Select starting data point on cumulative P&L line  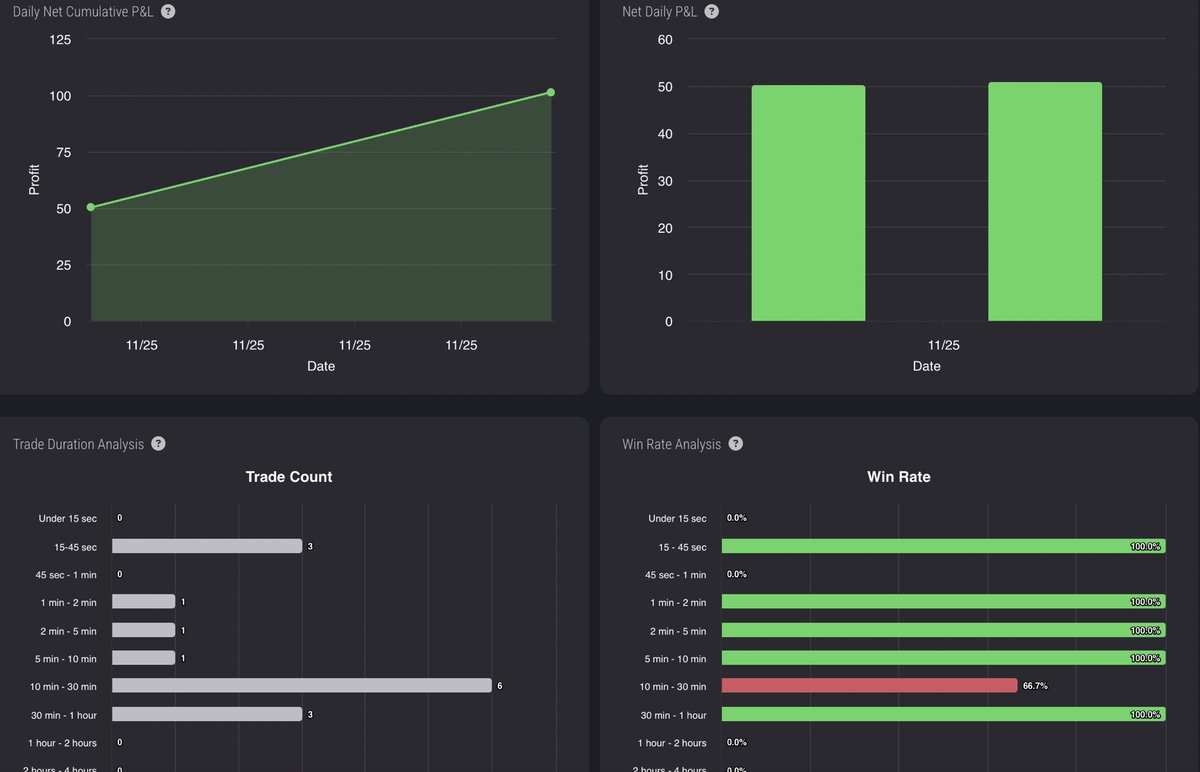pos(91,207)
